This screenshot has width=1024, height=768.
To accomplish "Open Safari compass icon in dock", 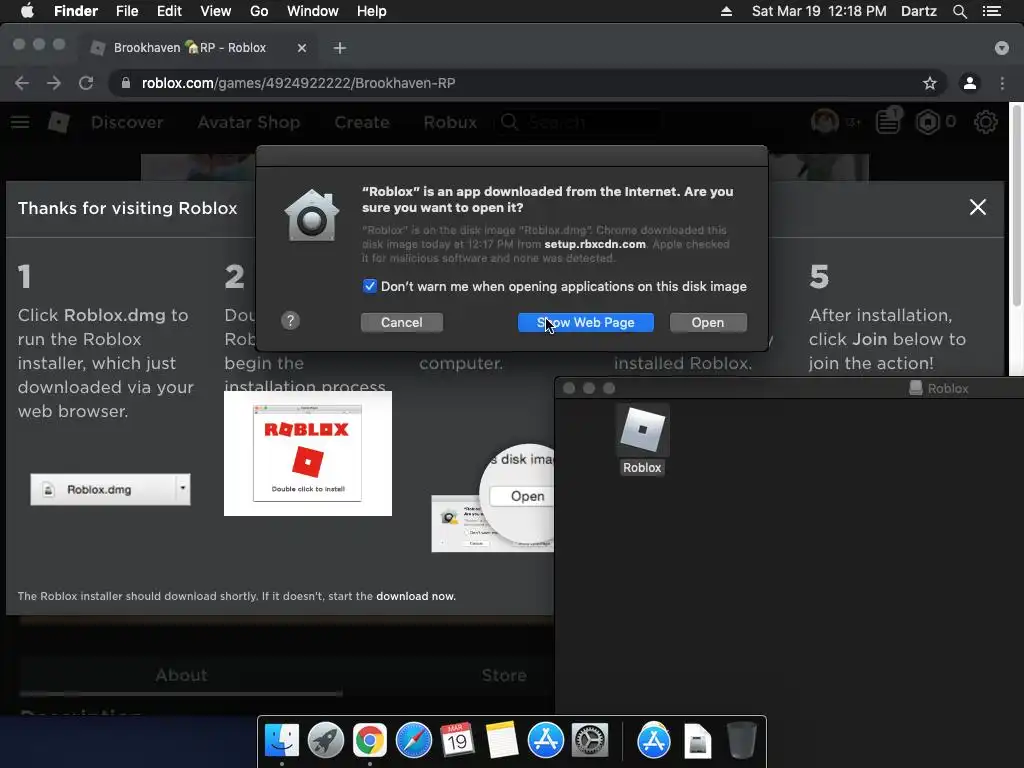I will click(413, 741).
